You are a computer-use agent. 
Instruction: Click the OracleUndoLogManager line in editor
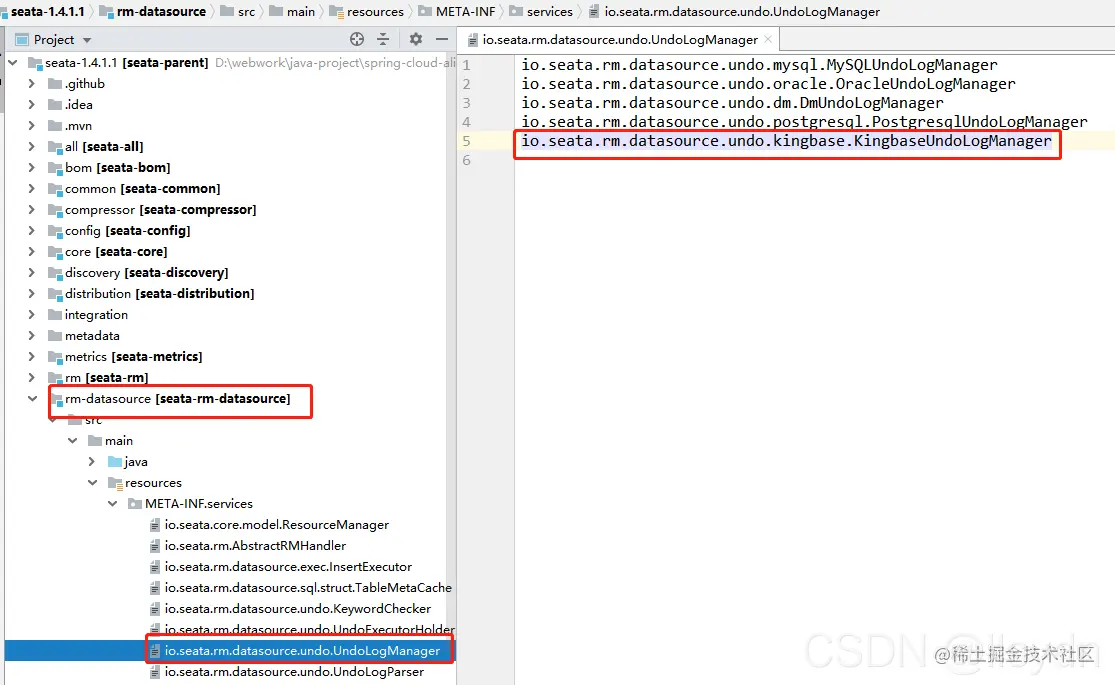click(768, 84)
